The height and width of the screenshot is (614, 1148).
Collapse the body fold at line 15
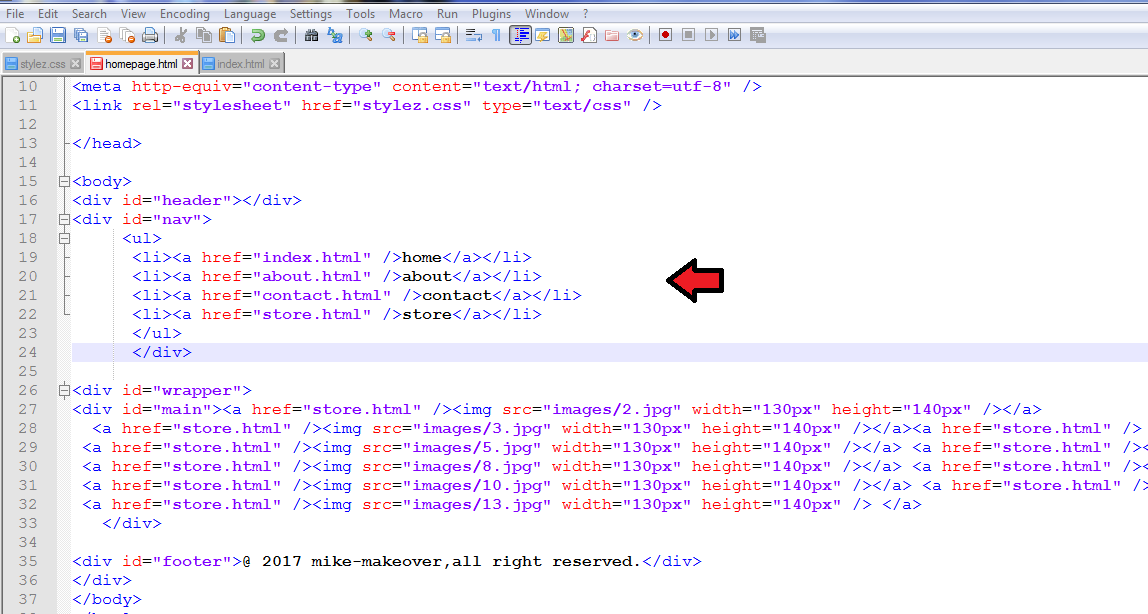pyautogui.click(x=63, y=181)
